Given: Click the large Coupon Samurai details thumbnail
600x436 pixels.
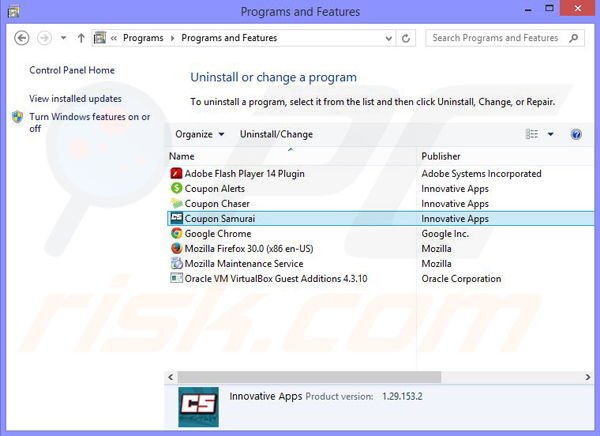Looking at the screenshot, I should [198, 407].
